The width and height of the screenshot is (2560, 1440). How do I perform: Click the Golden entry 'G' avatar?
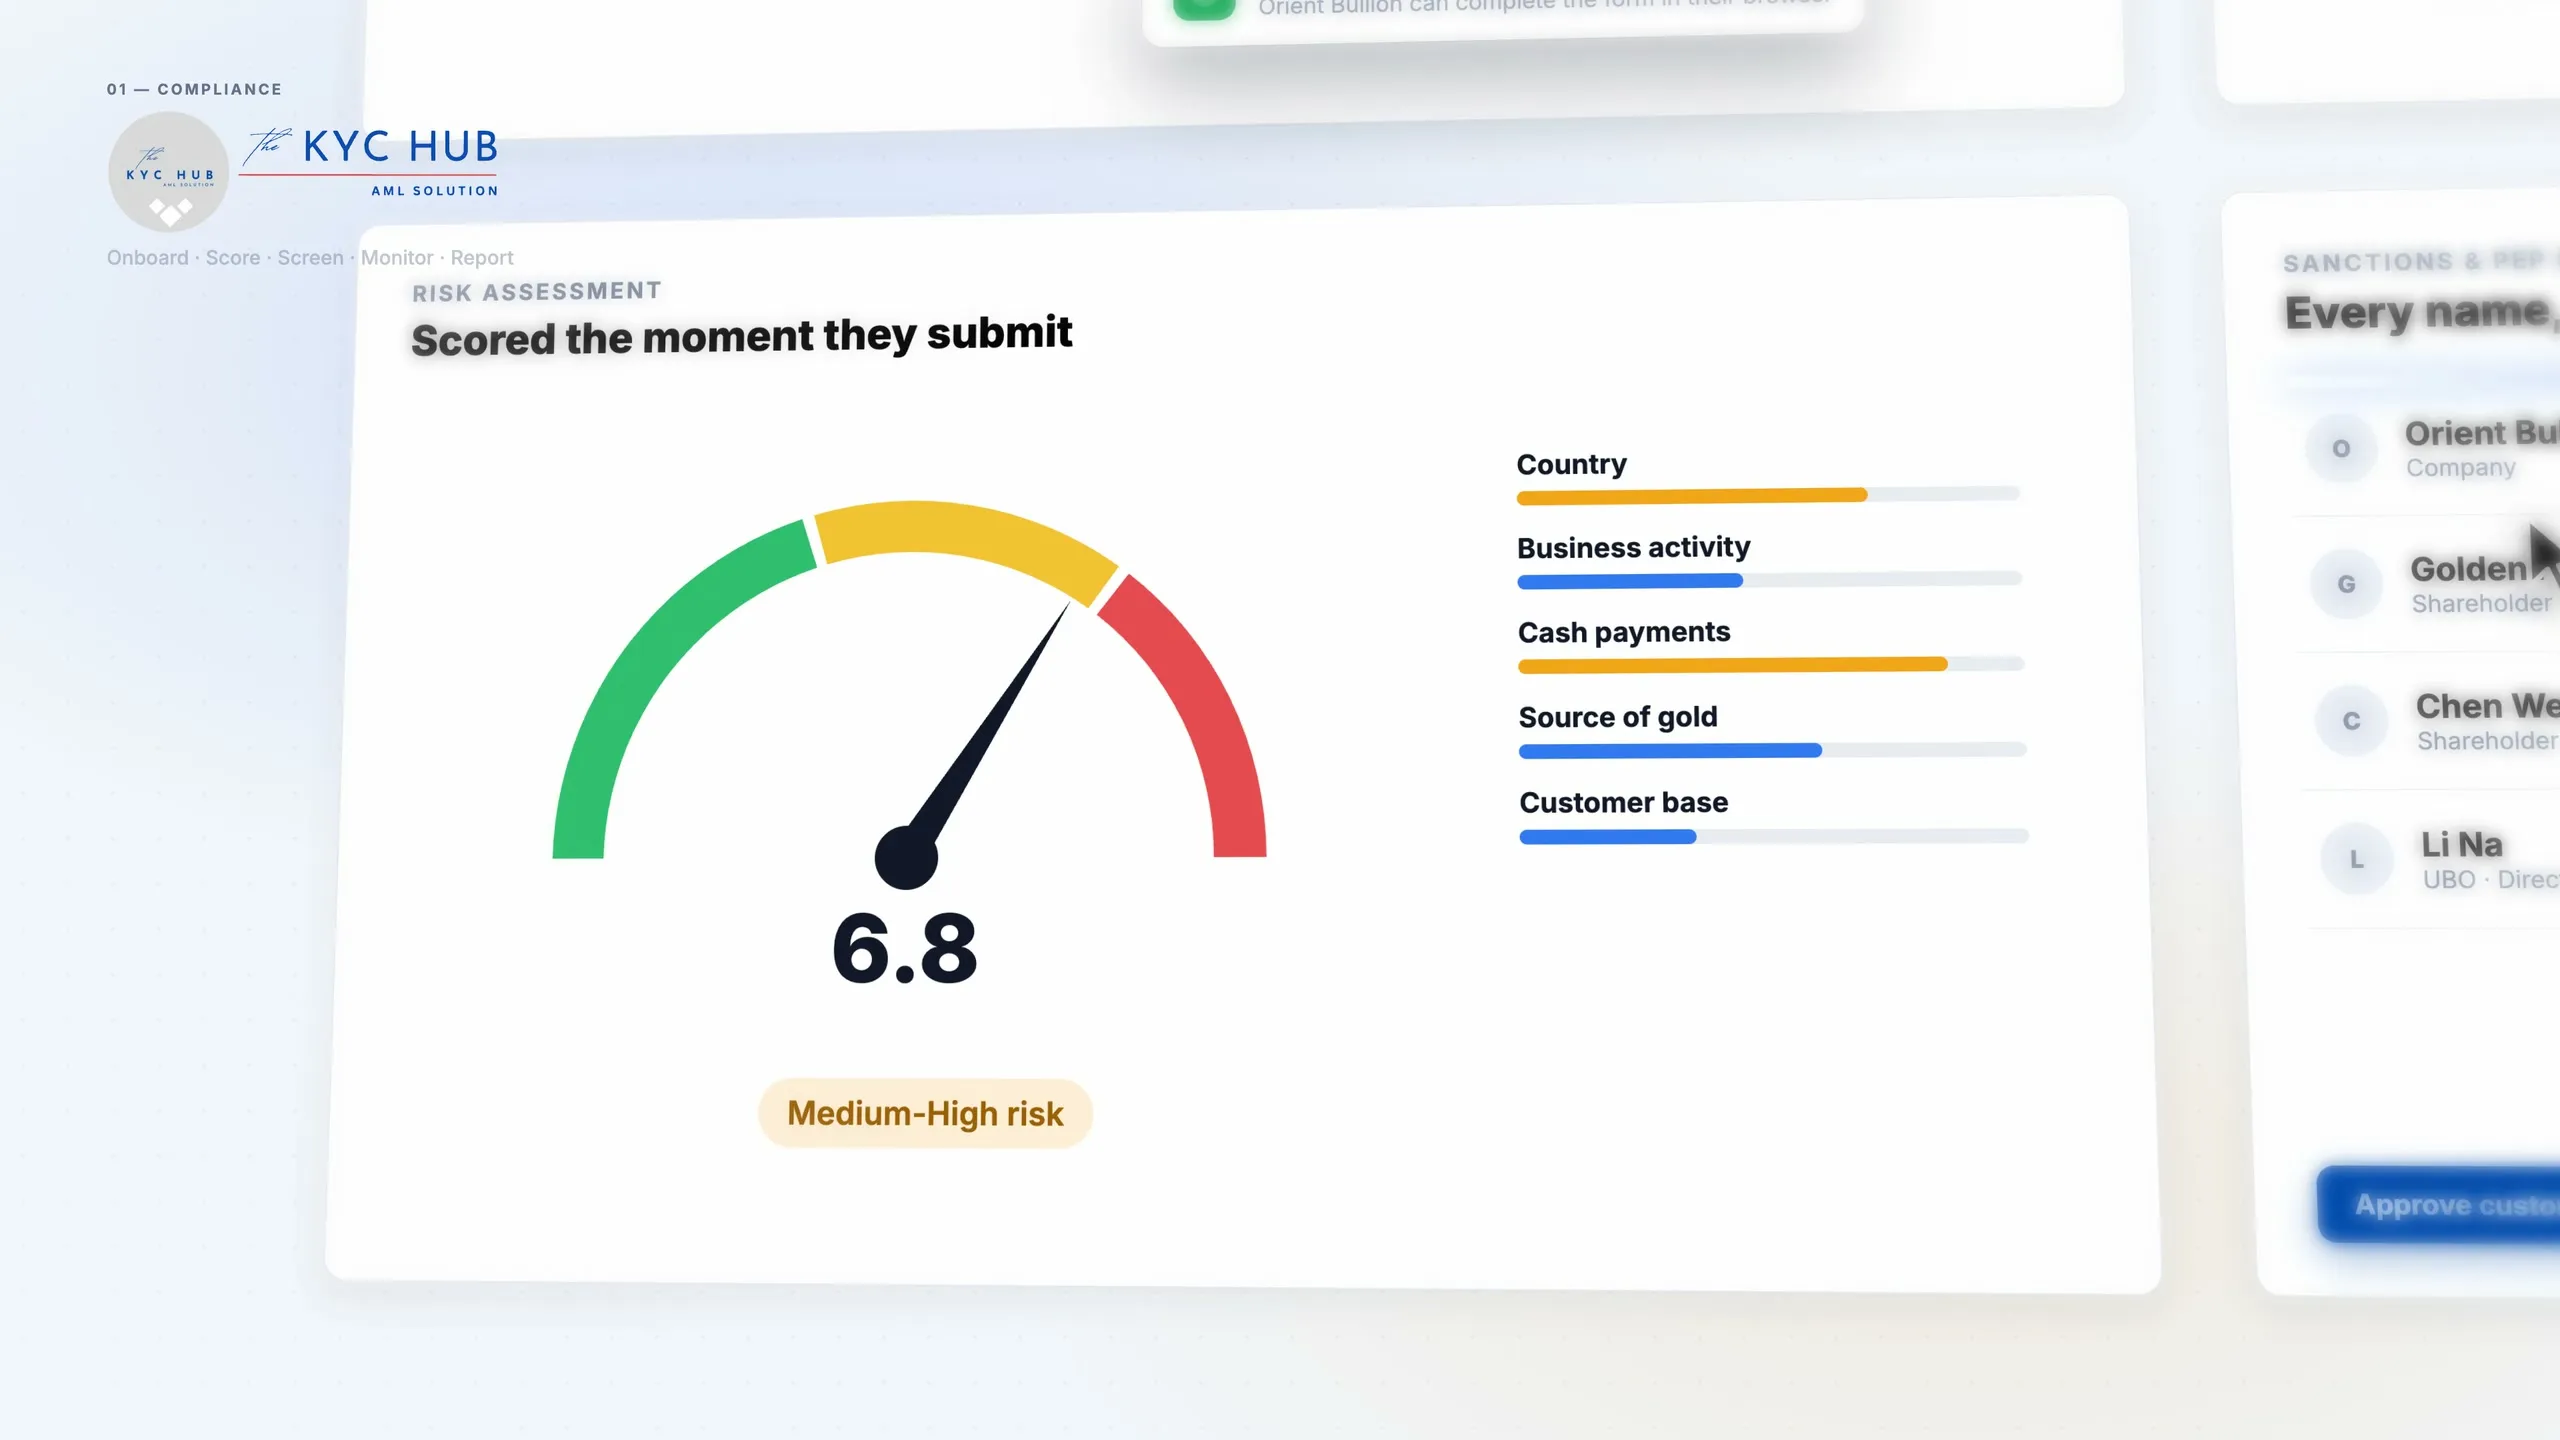[2346, 584]
